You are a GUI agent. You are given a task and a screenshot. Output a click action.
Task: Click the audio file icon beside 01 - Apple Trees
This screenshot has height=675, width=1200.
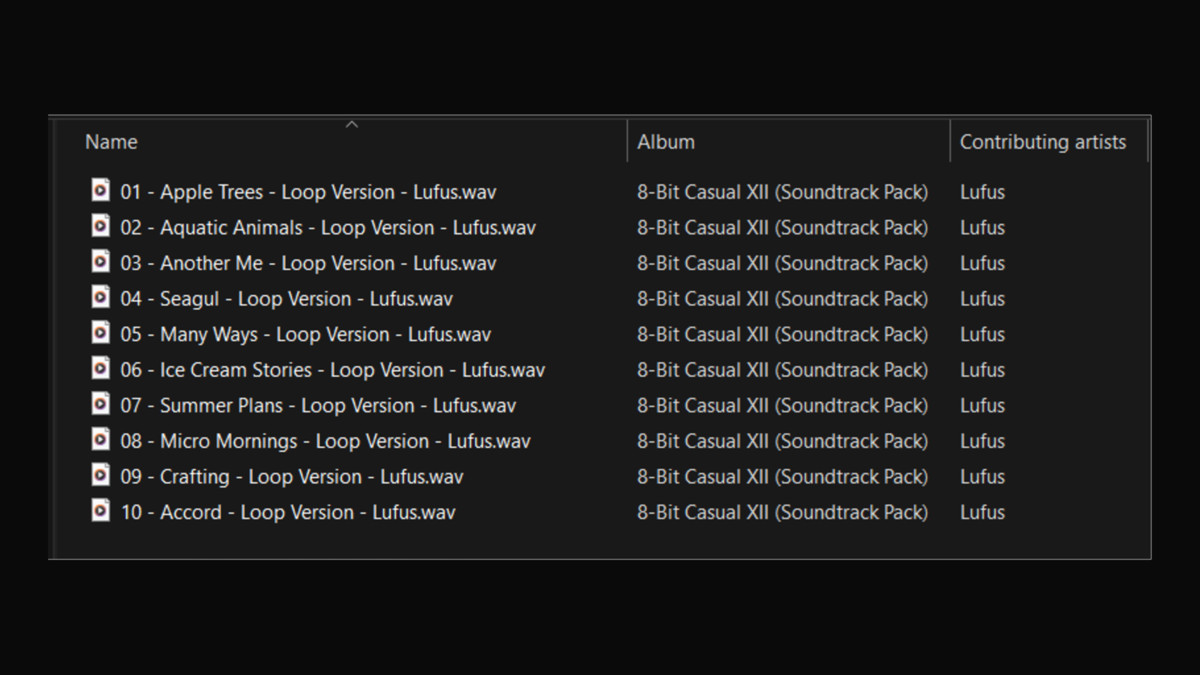(x=100, y=191)
